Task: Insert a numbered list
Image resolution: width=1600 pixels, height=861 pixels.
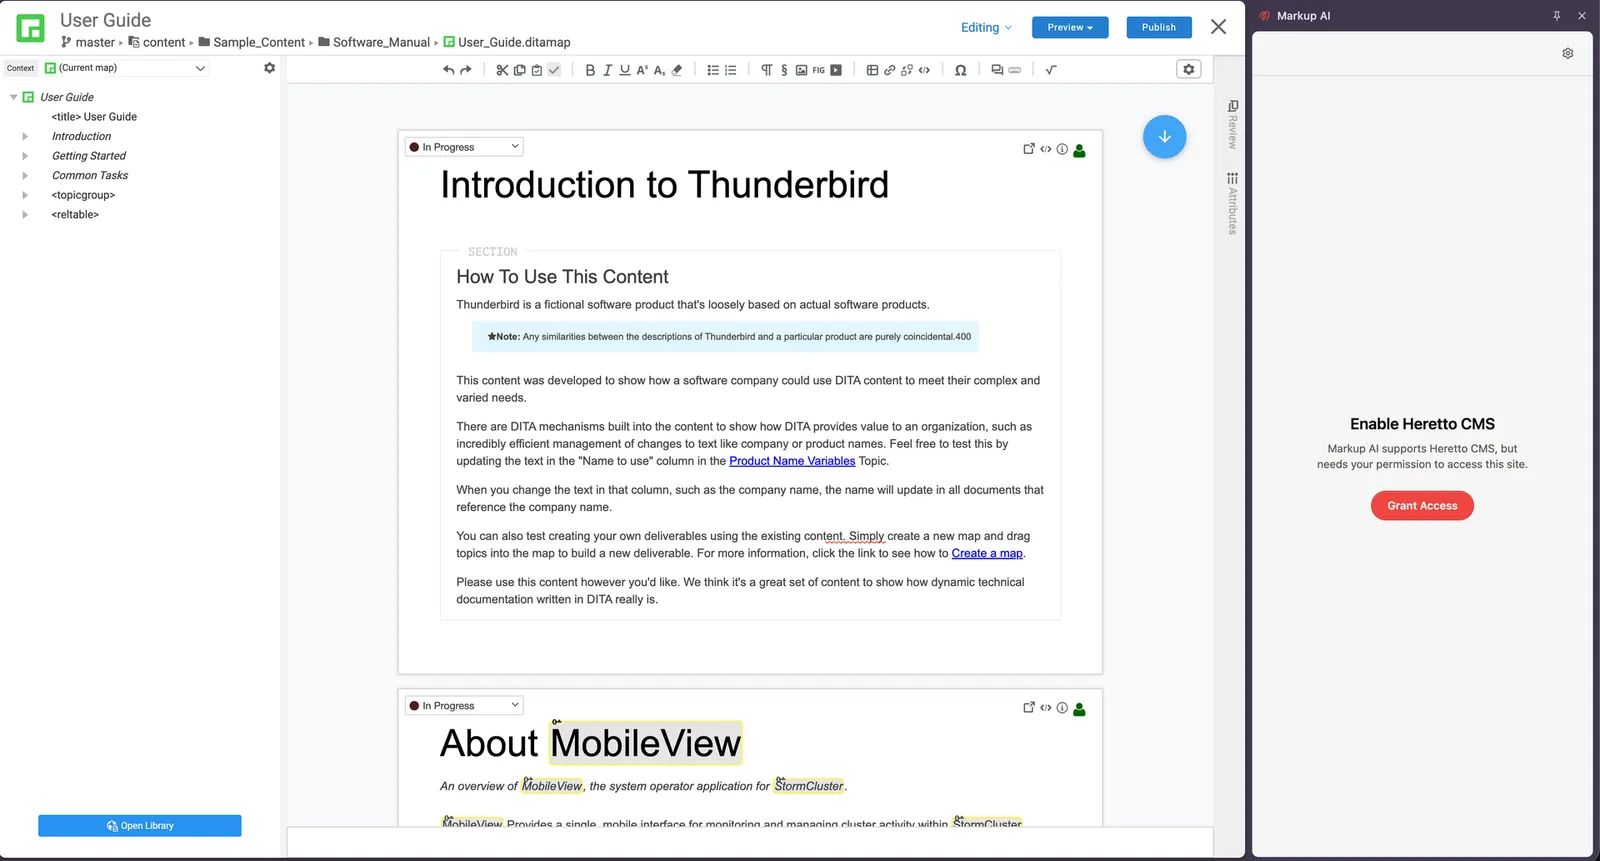Action: [x=730, y=70]
